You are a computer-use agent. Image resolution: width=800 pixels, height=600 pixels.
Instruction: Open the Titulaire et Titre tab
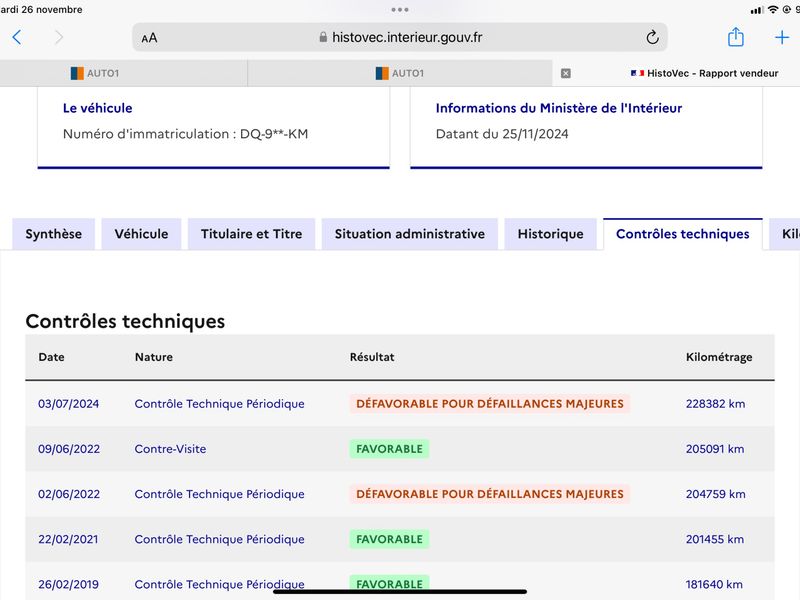pos(252,234)
